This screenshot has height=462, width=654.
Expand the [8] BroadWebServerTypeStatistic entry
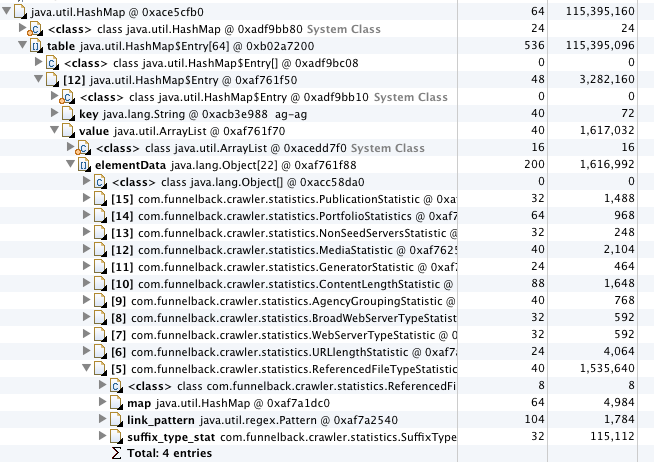tap(87, 317)
